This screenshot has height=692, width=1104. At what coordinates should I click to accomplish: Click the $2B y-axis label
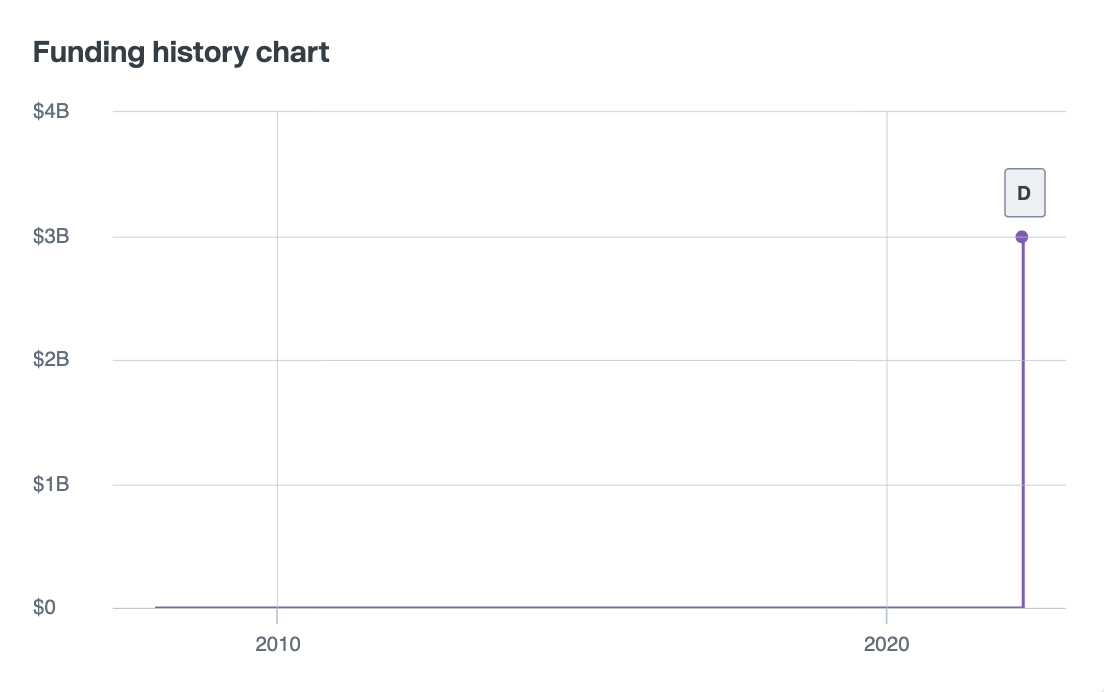pos(50,360)
